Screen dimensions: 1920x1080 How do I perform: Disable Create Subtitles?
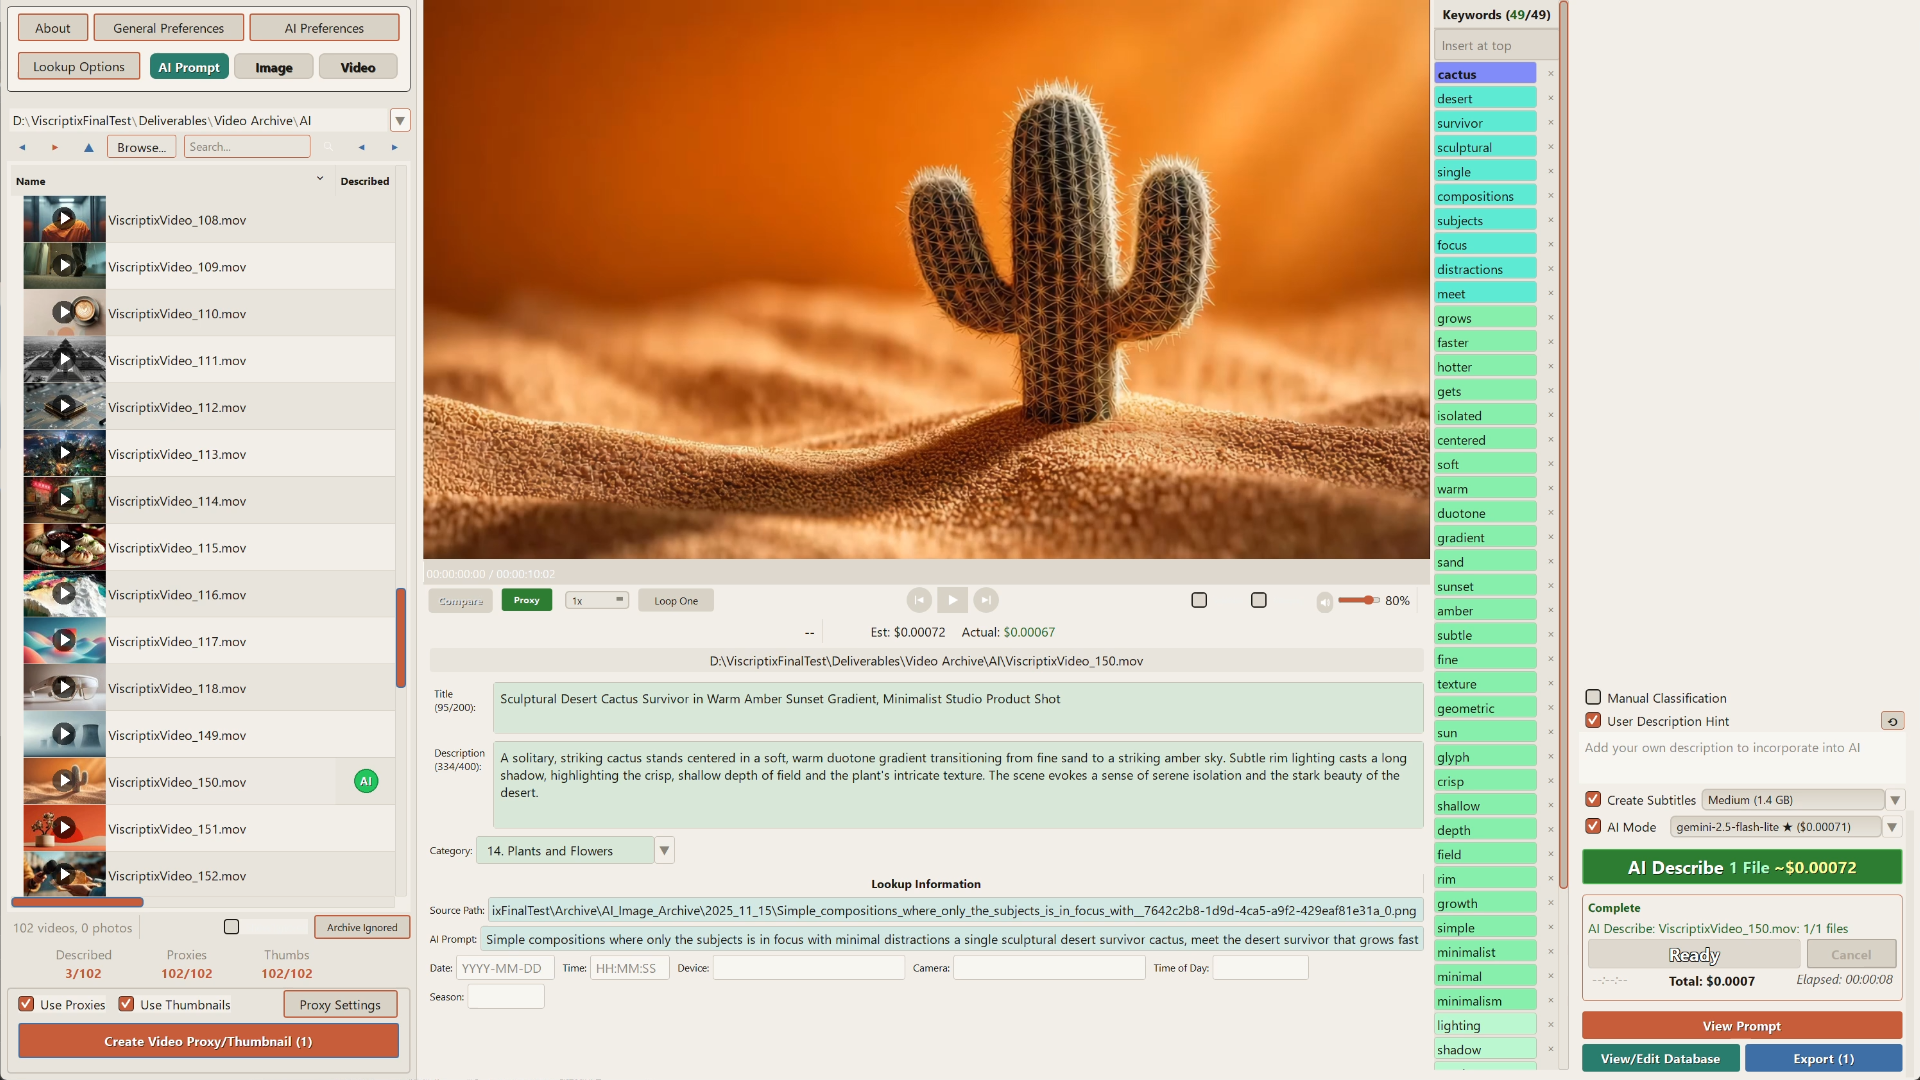(1592, 800)
